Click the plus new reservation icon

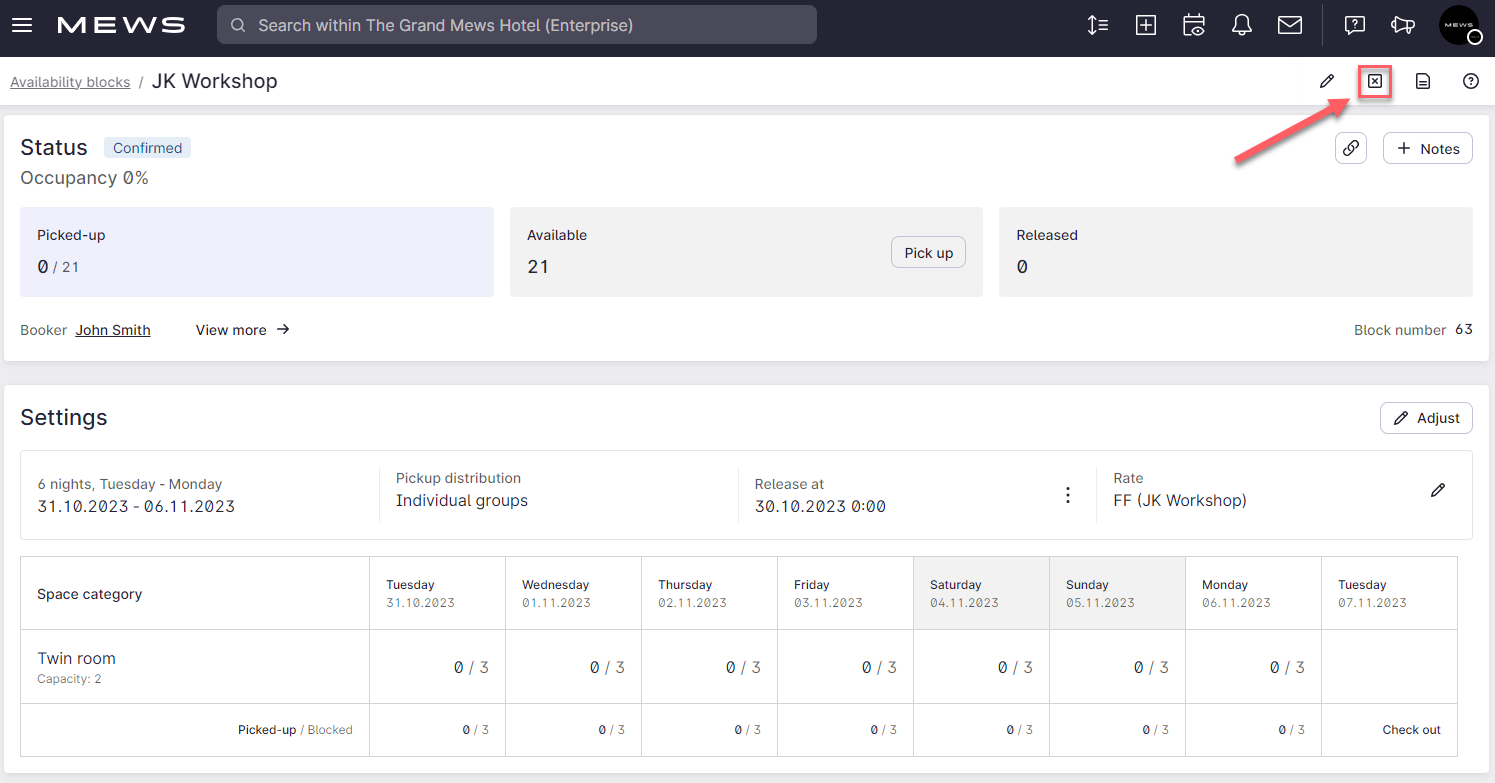[1146, 25]
